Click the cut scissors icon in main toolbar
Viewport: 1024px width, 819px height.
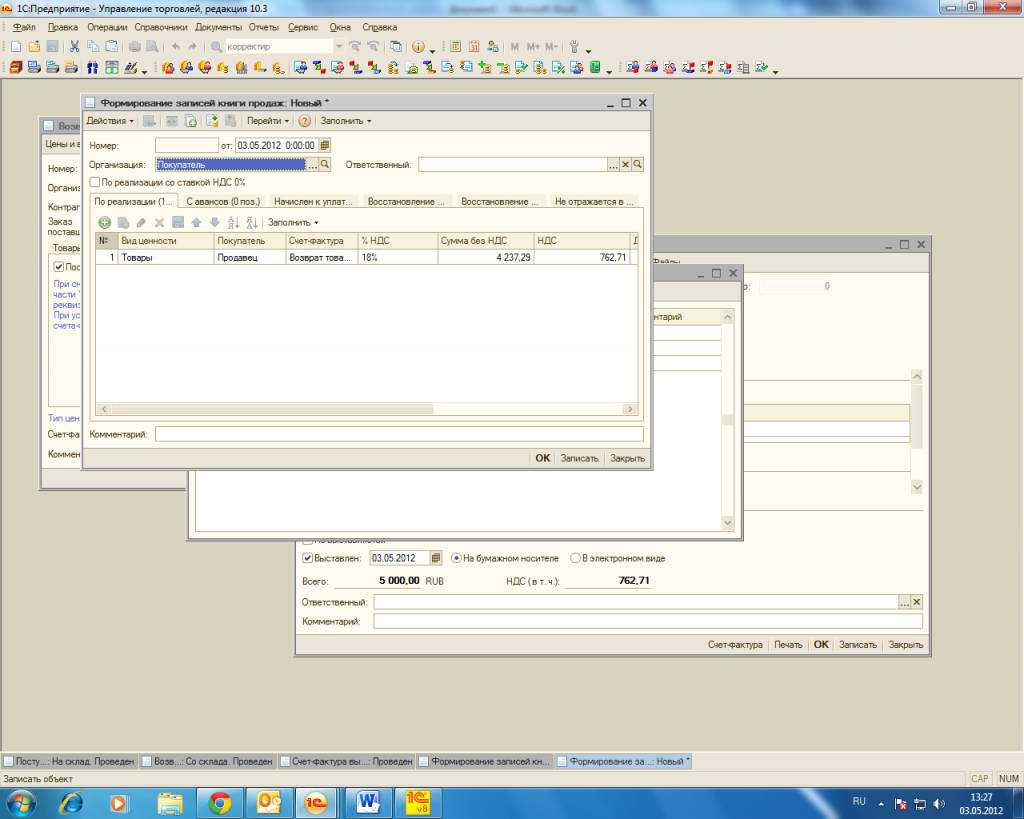coord(74,47)
